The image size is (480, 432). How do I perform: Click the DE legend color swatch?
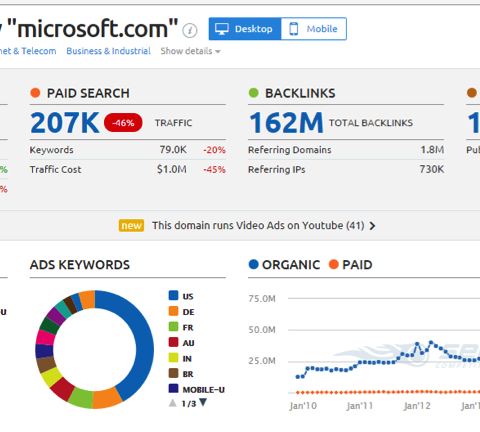[173, 311]
